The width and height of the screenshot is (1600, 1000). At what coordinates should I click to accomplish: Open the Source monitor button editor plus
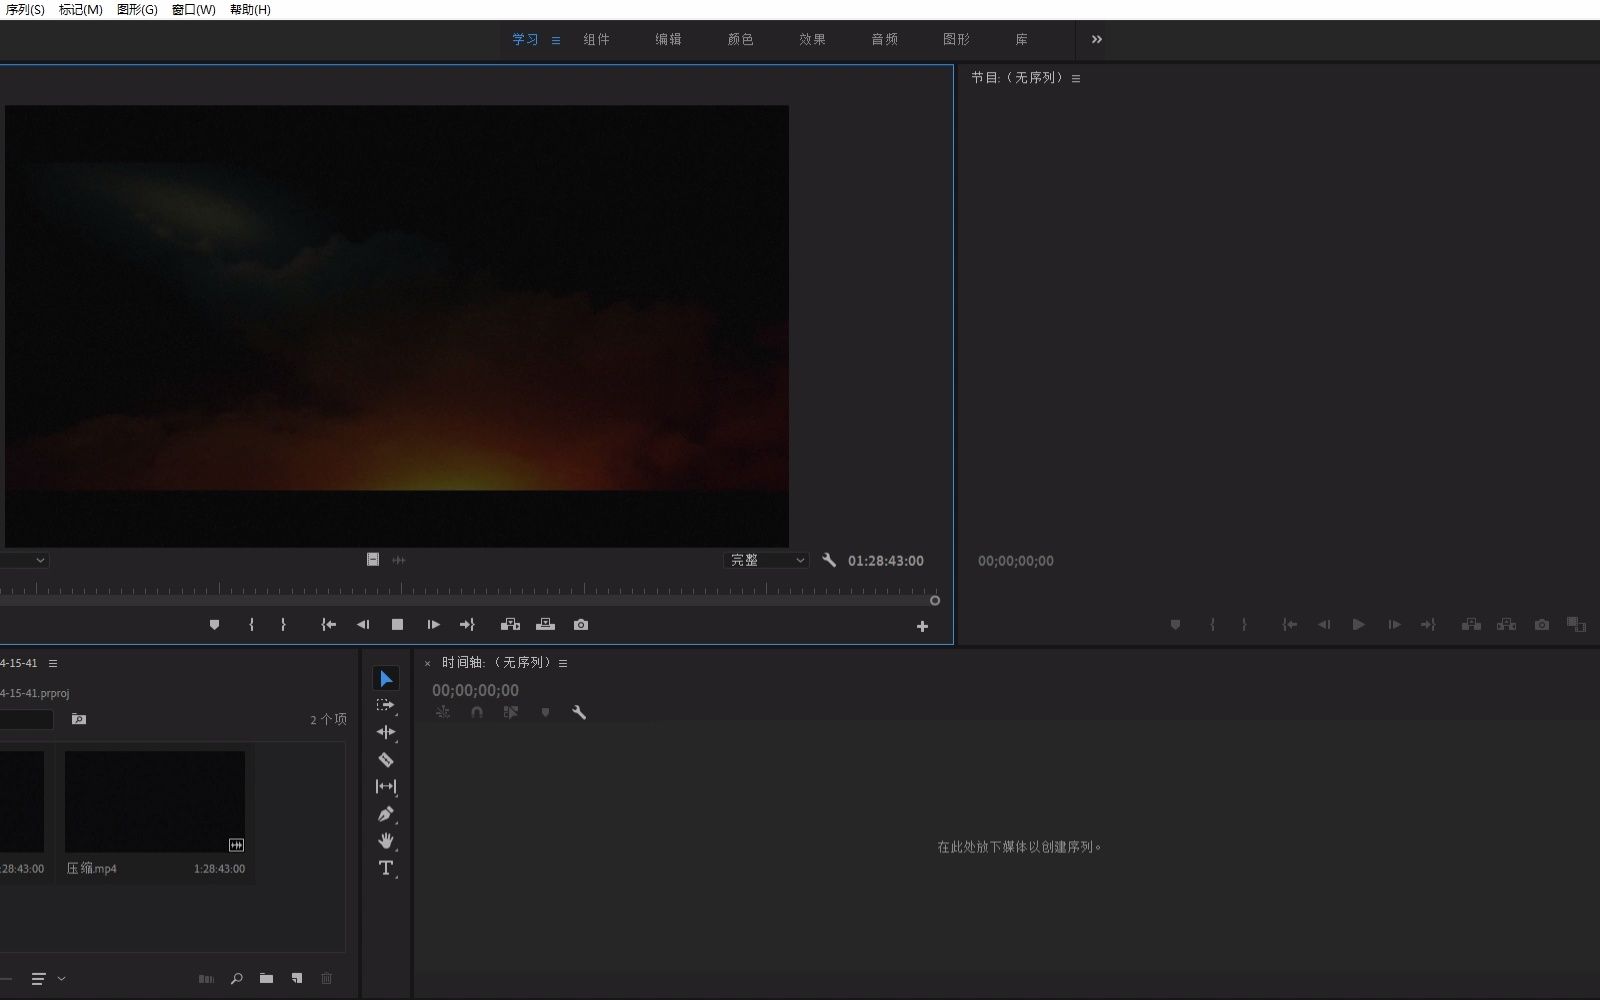click(922, 627)
